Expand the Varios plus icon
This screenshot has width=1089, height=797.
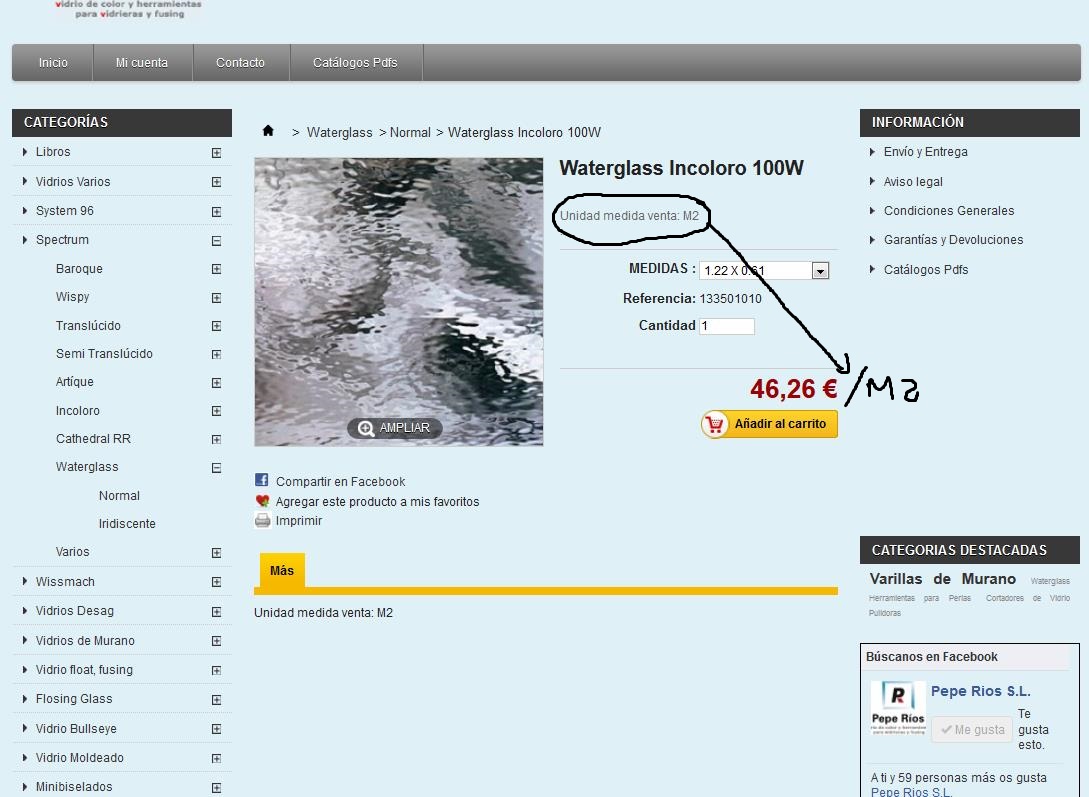pyautogui.click(x=217, y=553)
